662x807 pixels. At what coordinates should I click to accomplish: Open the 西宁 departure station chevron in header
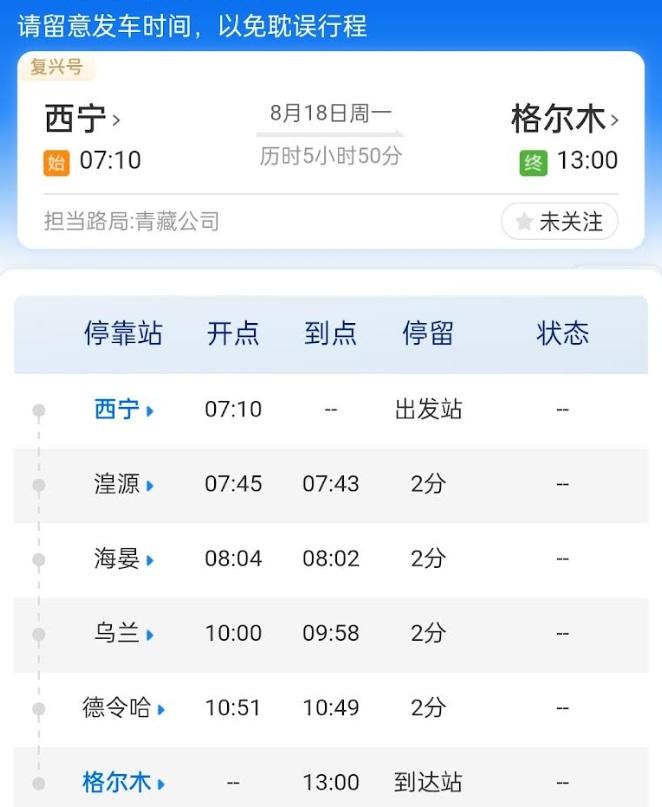(116, 120)
